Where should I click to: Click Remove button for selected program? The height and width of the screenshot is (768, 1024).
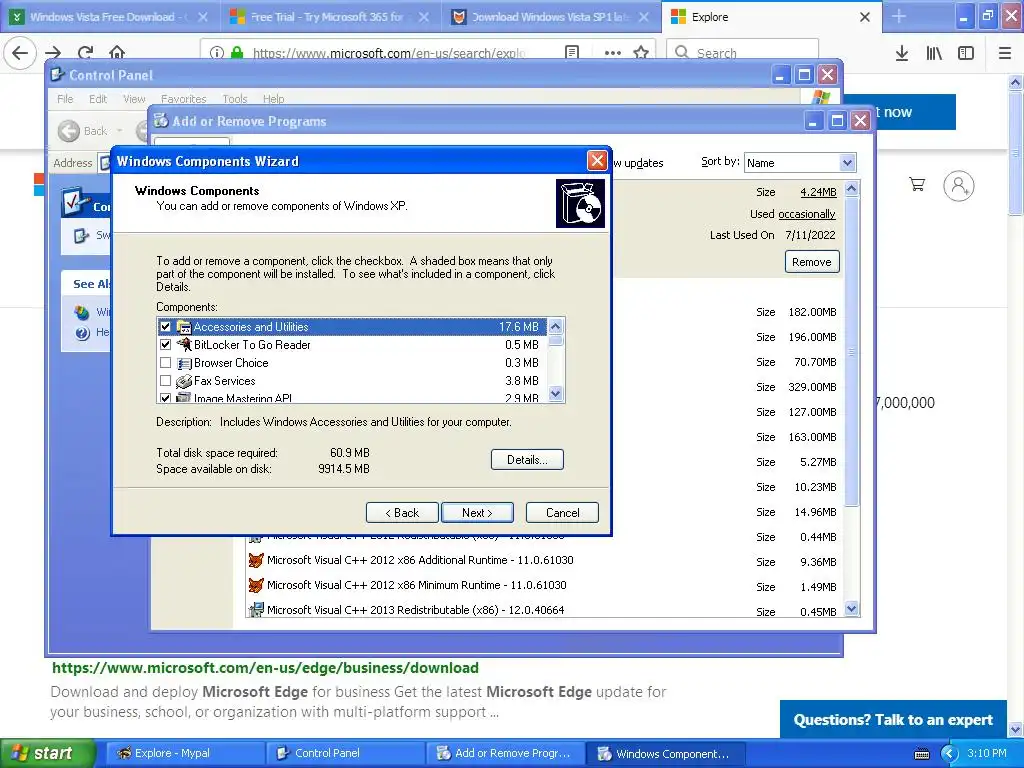tap(812, 262)
